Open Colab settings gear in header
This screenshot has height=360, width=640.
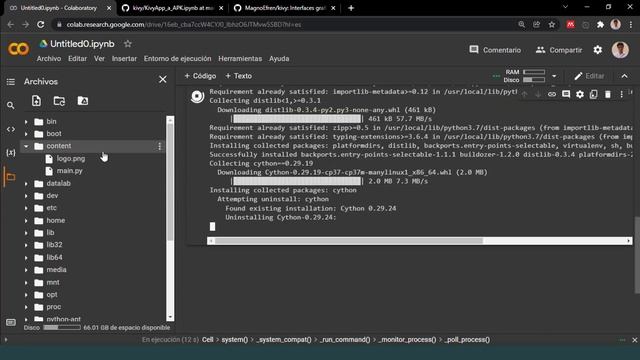click(598, 50)
